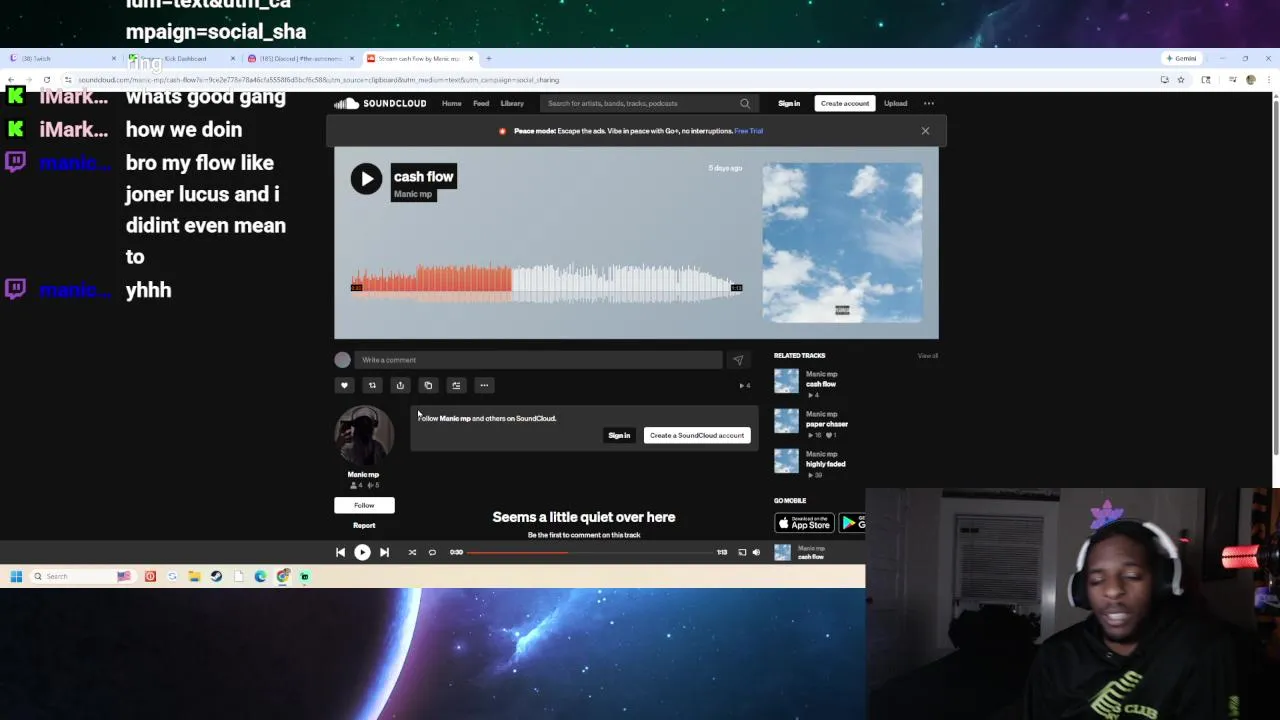Seek on the bottom player progress bar
This screenshot has width=1280, height=720.
pos(590,552)
